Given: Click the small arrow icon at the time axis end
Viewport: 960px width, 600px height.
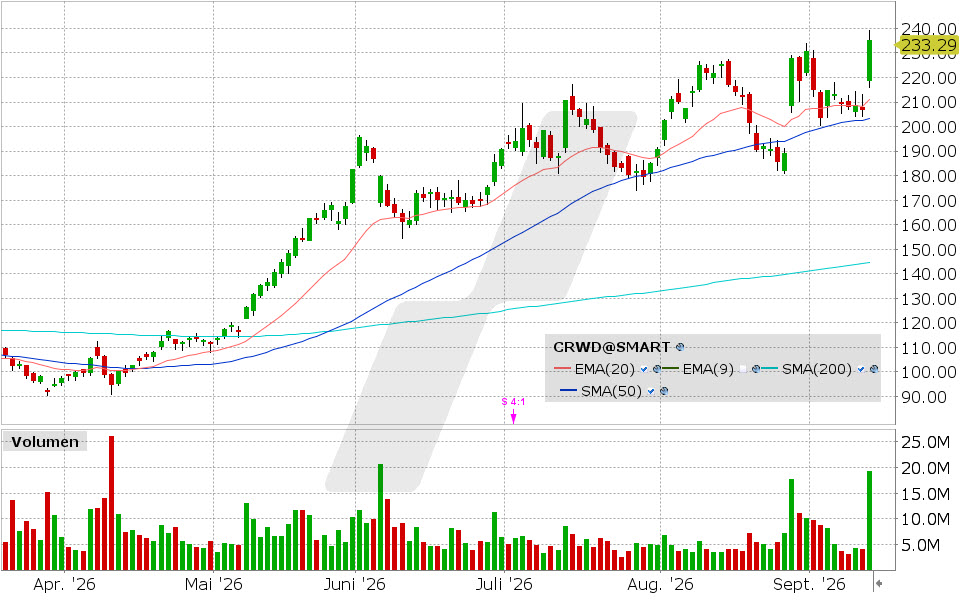Looking at the screenshot, I should pos(879,583).
